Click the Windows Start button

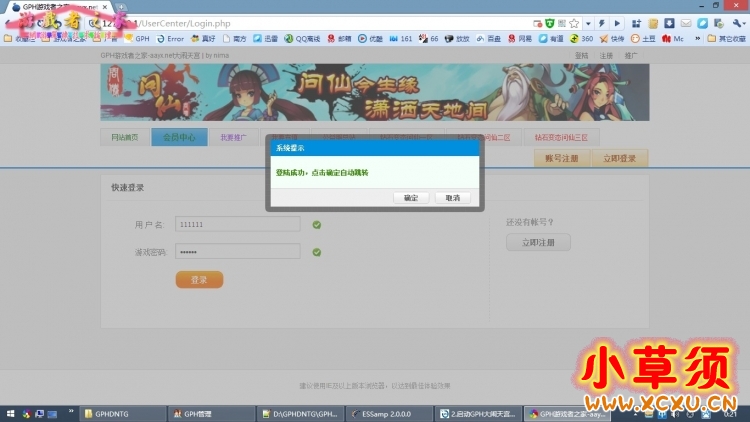pos(10,413)
